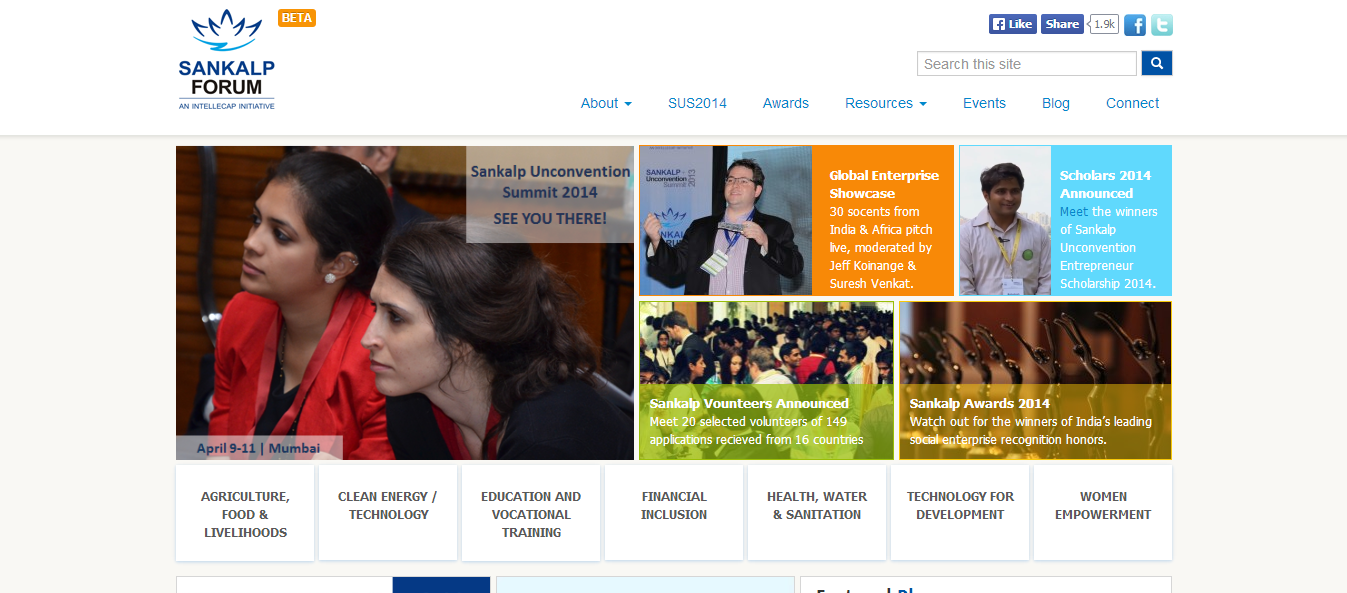Open the Sankalp Awards 2014 tile

tap(1035, 381)
